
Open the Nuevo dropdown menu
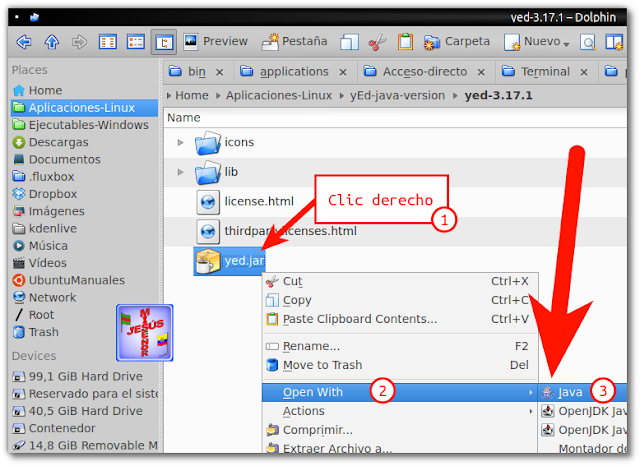pos(537,41)
